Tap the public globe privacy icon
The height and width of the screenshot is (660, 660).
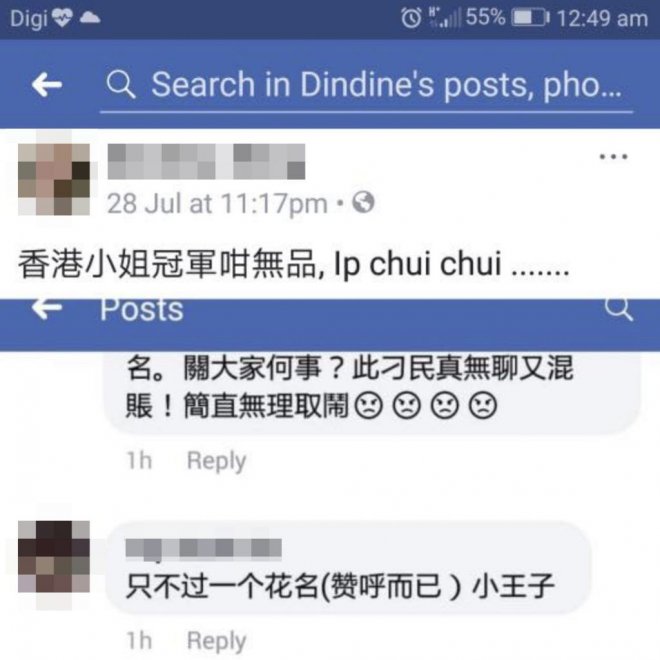click(363, 202)
